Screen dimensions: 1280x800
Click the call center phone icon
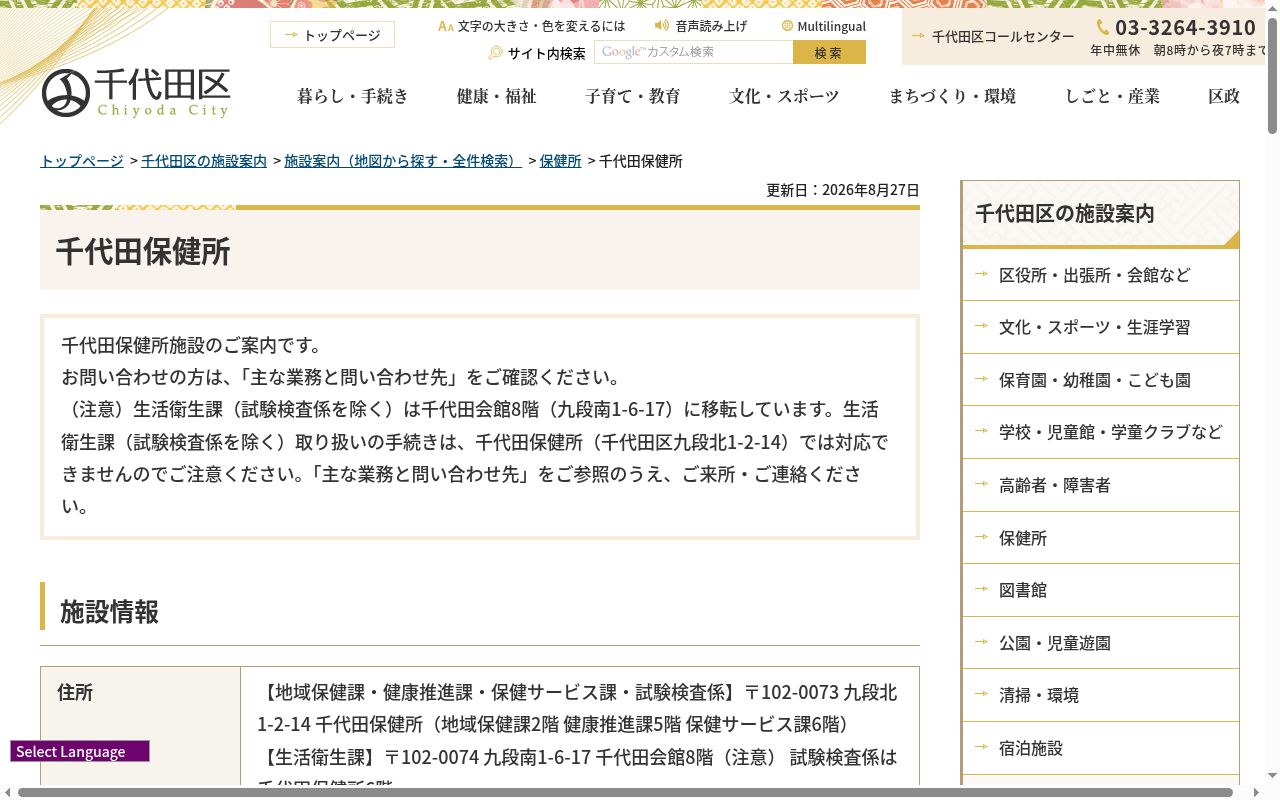tap(1103, 27)
